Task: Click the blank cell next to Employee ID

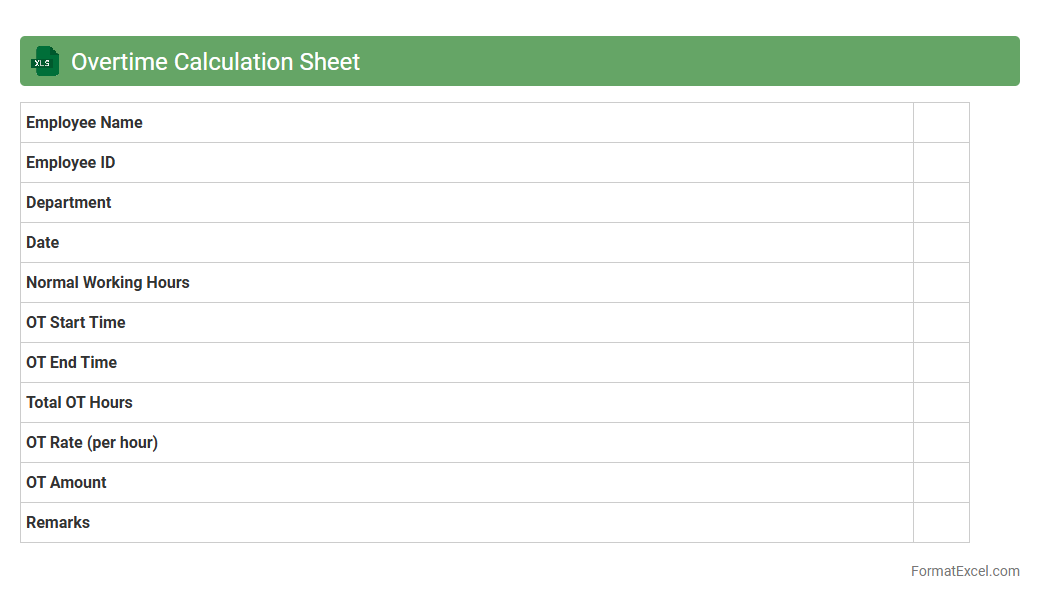Action: click(x=941, y=163)
